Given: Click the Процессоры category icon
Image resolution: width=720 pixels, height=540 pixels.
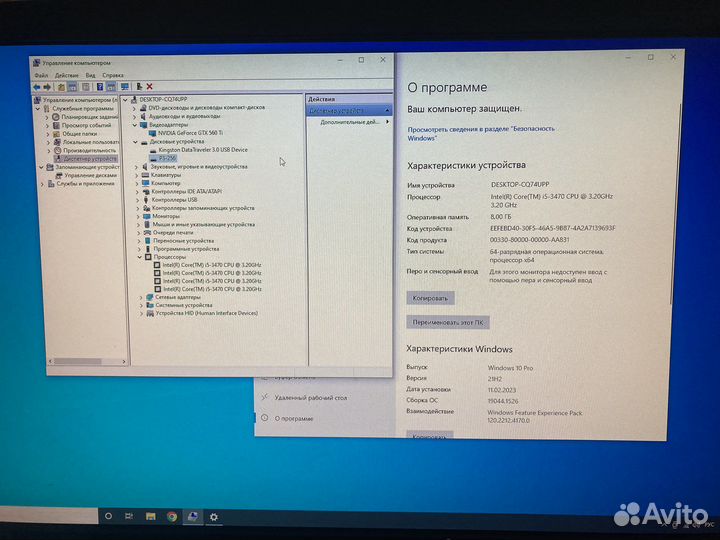Looking at the screenshot, I should click(x=148, y=257).
